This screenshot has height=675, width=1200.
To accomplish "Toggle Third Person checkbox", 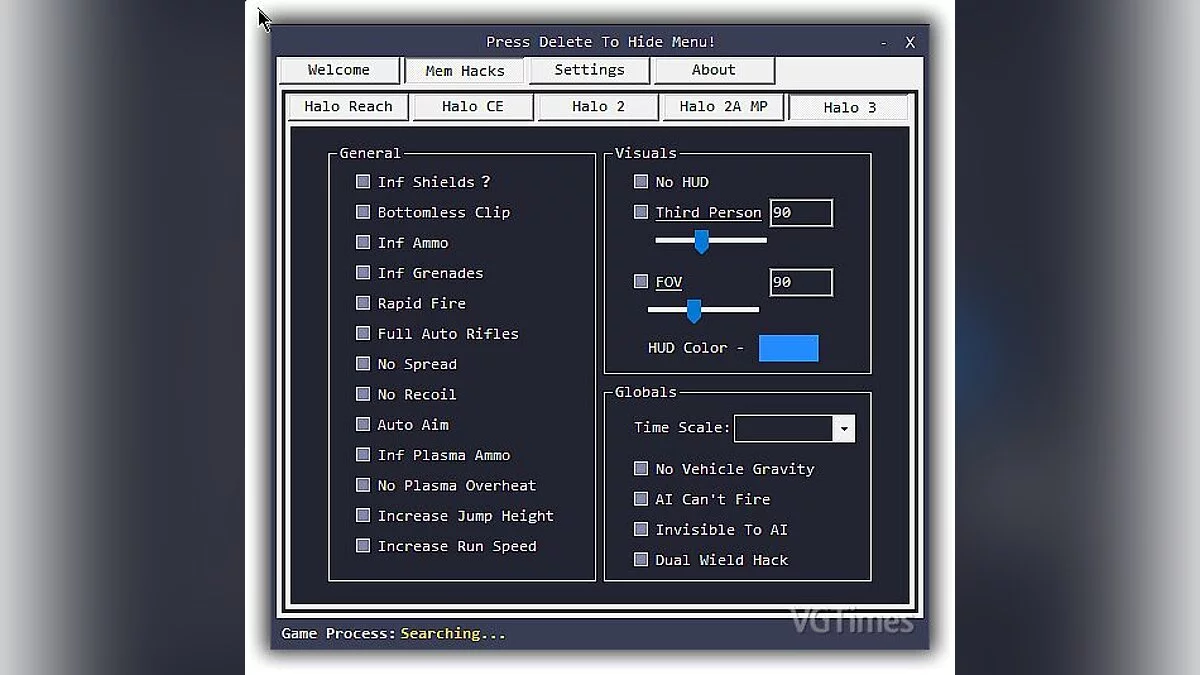I will 641,212.
